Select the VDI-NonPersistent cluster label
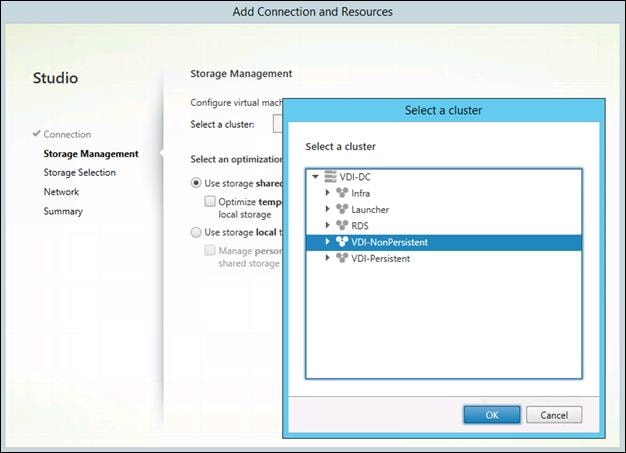This screenshot has width=626, height=453. tap(390, 242)
